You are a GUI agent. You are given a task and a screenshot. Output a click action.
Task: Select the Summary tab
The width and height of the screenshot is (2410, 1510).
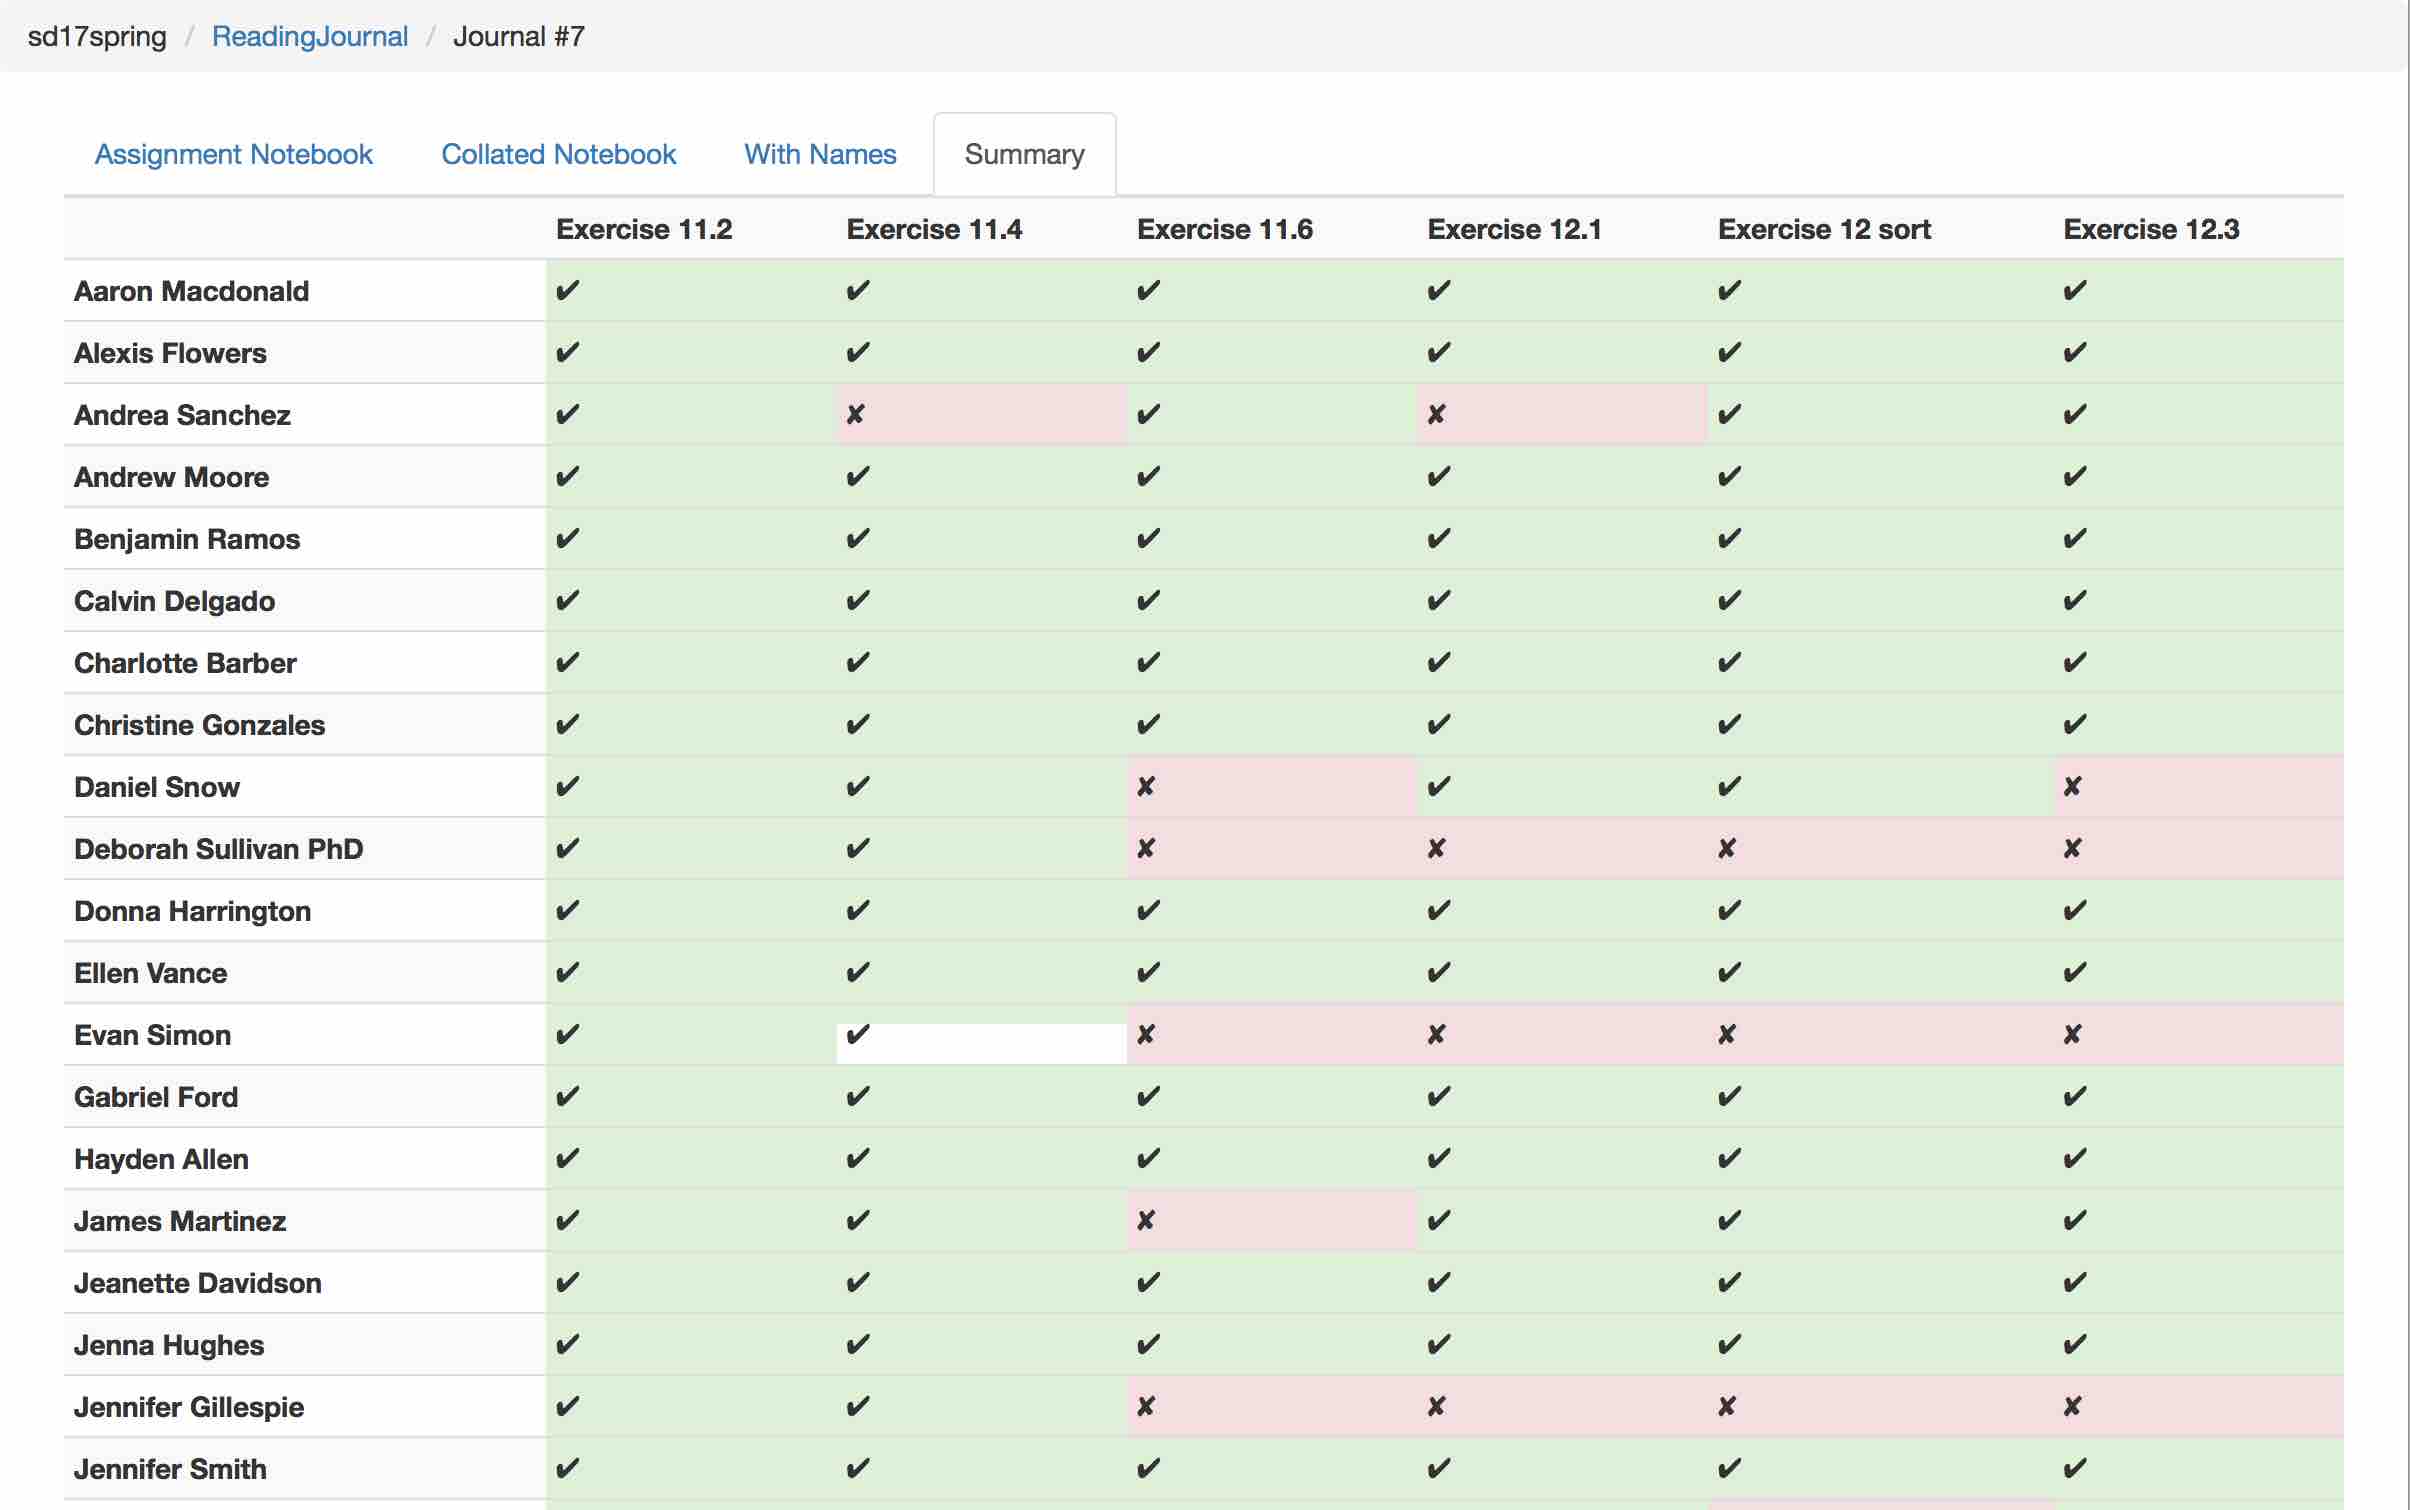coord(1024,154)
